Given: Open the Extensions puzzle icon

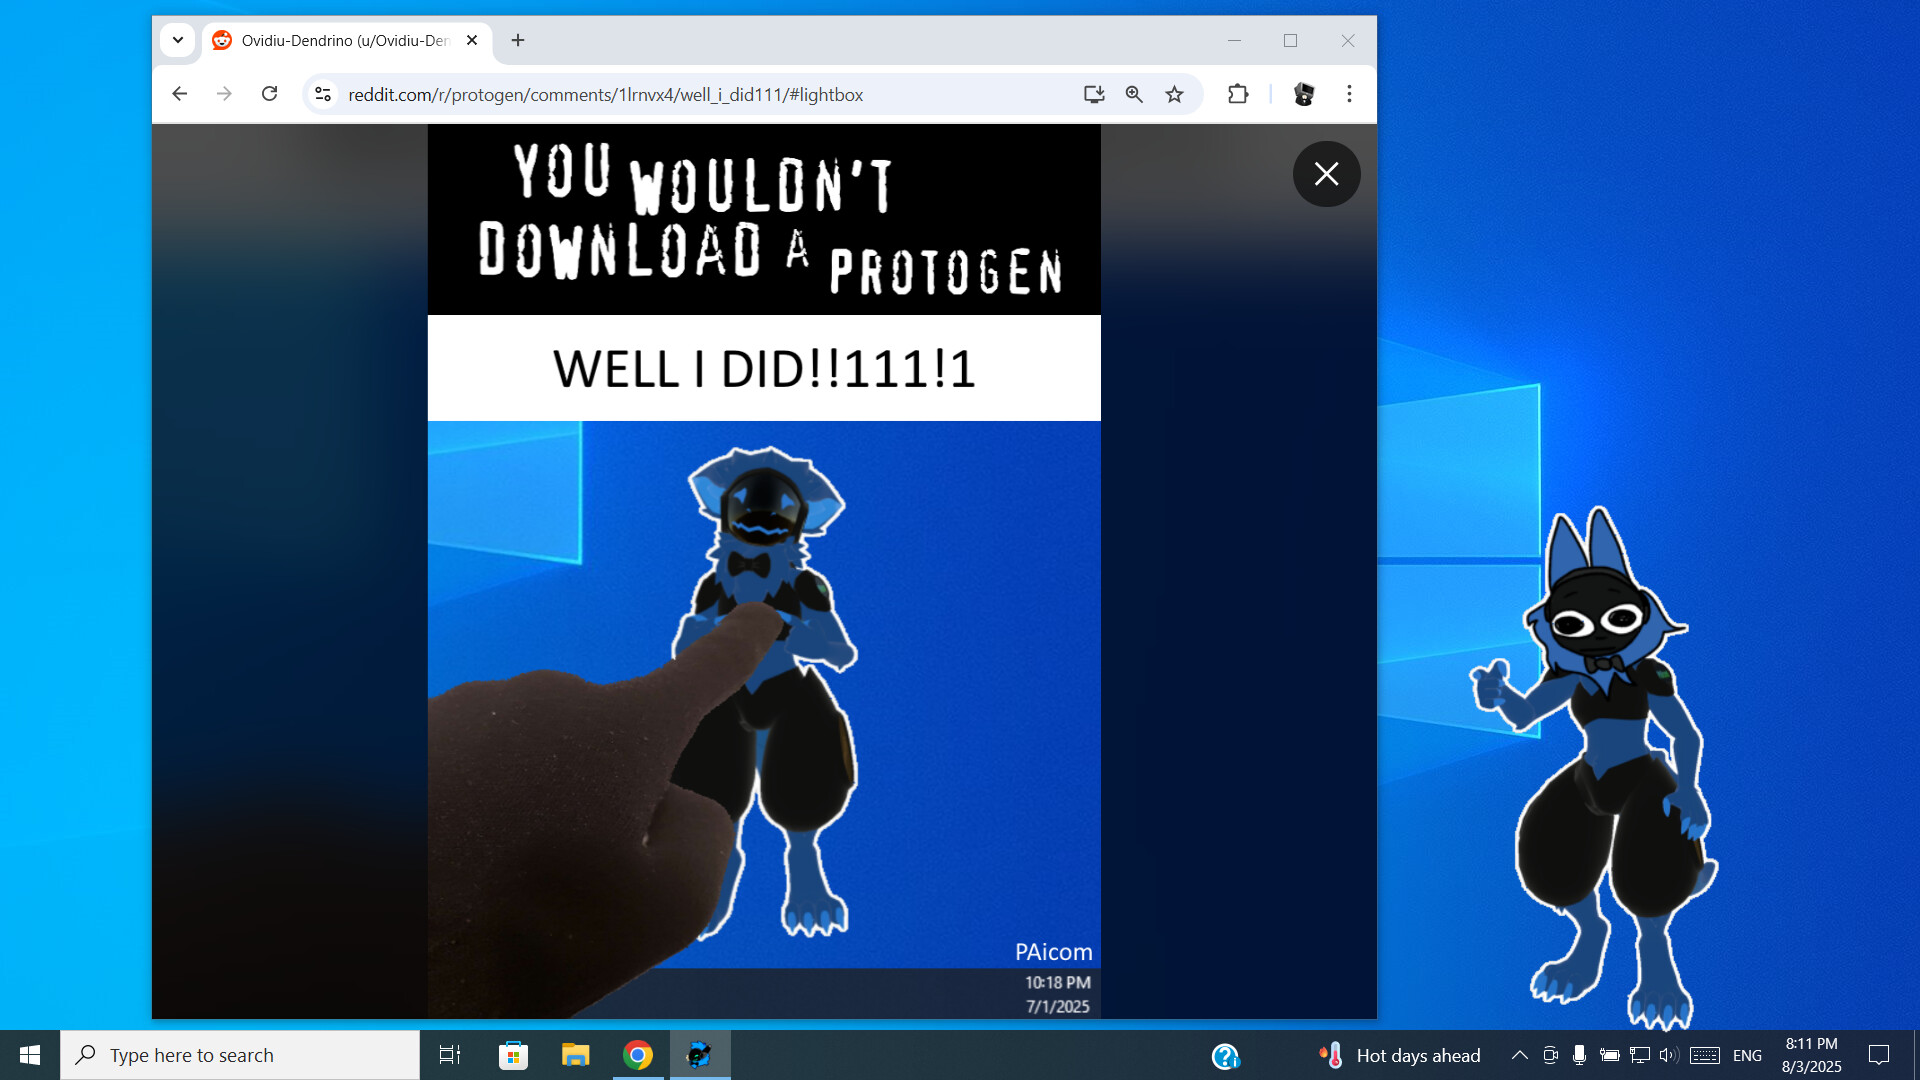Looking at the screenshot, I should click(x=1238, y=94).
